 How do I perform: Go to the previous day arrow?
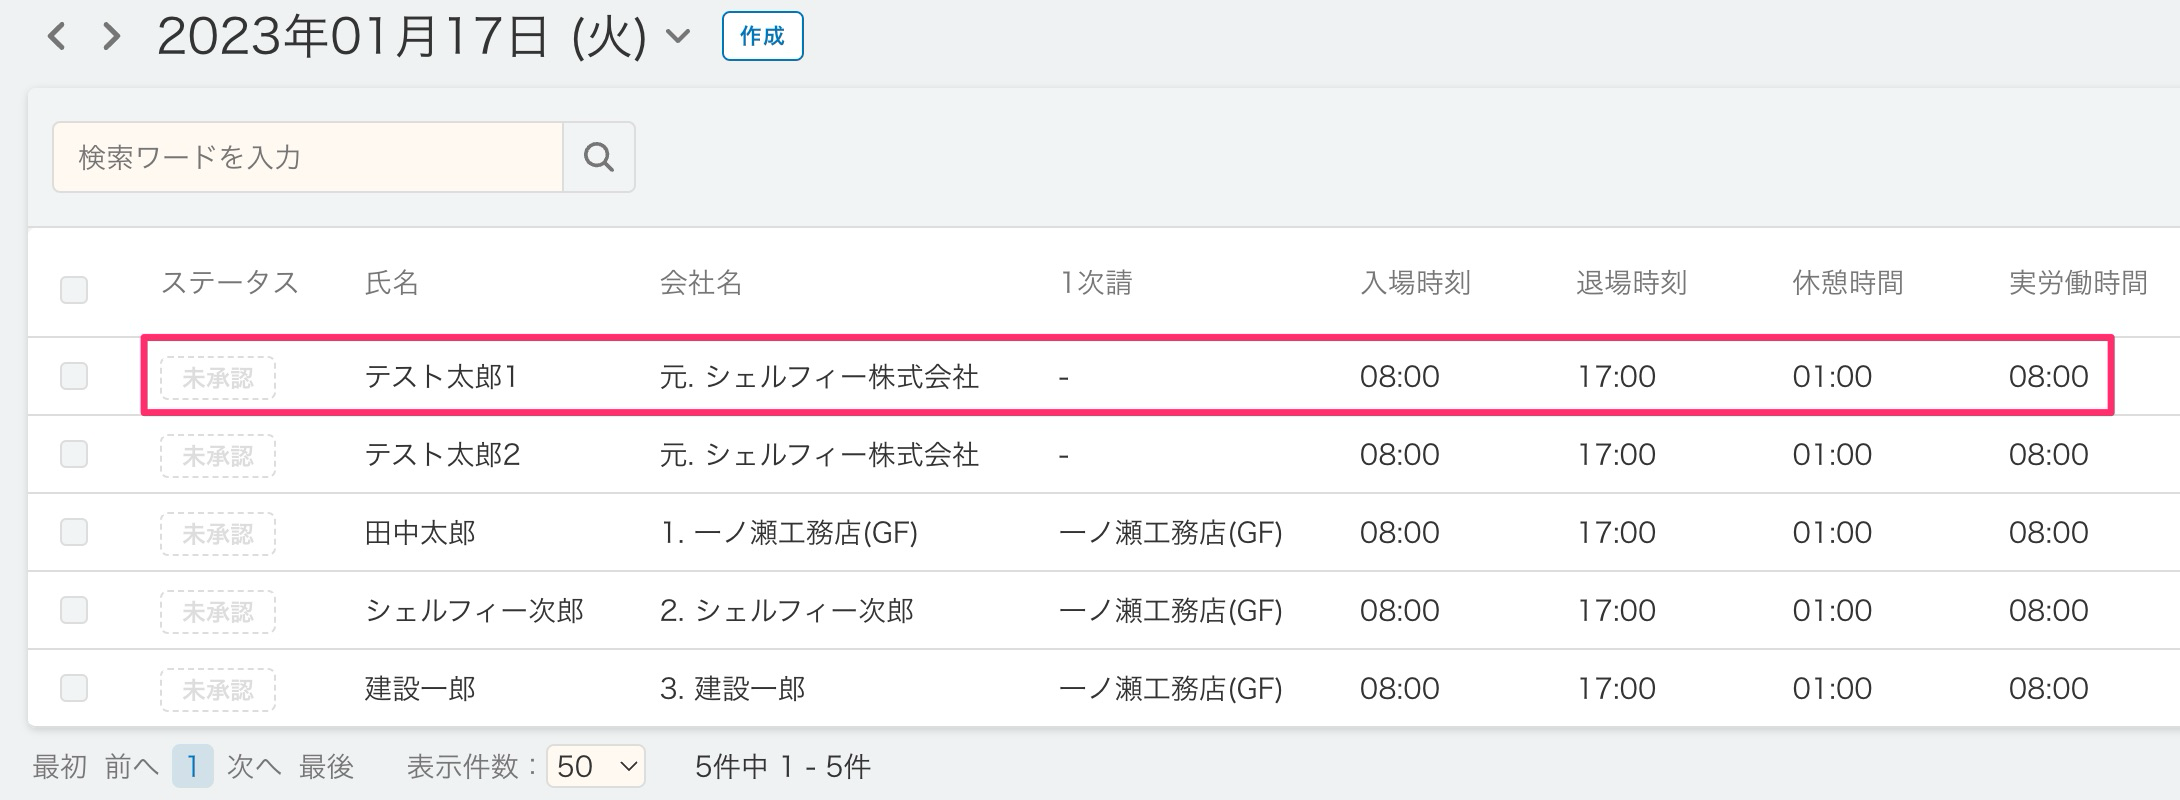(57, 37)
